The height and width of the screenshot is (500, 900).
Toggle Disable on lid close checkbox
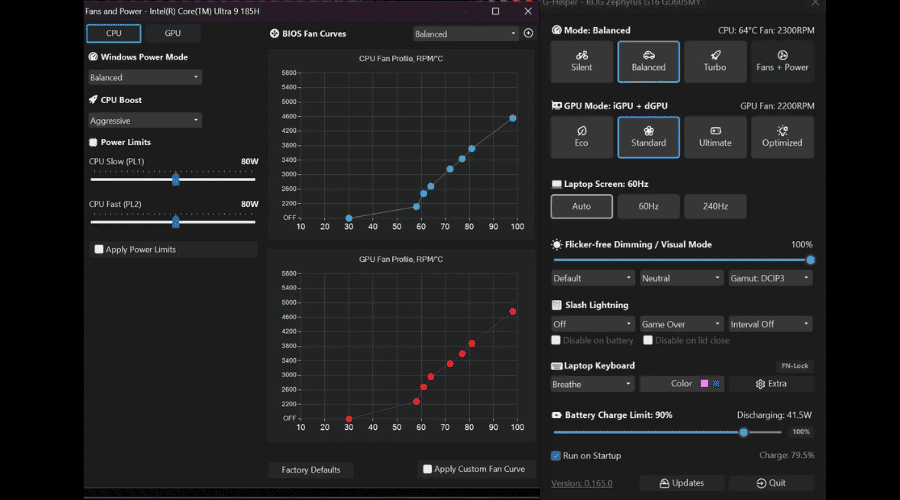[648, 340]
